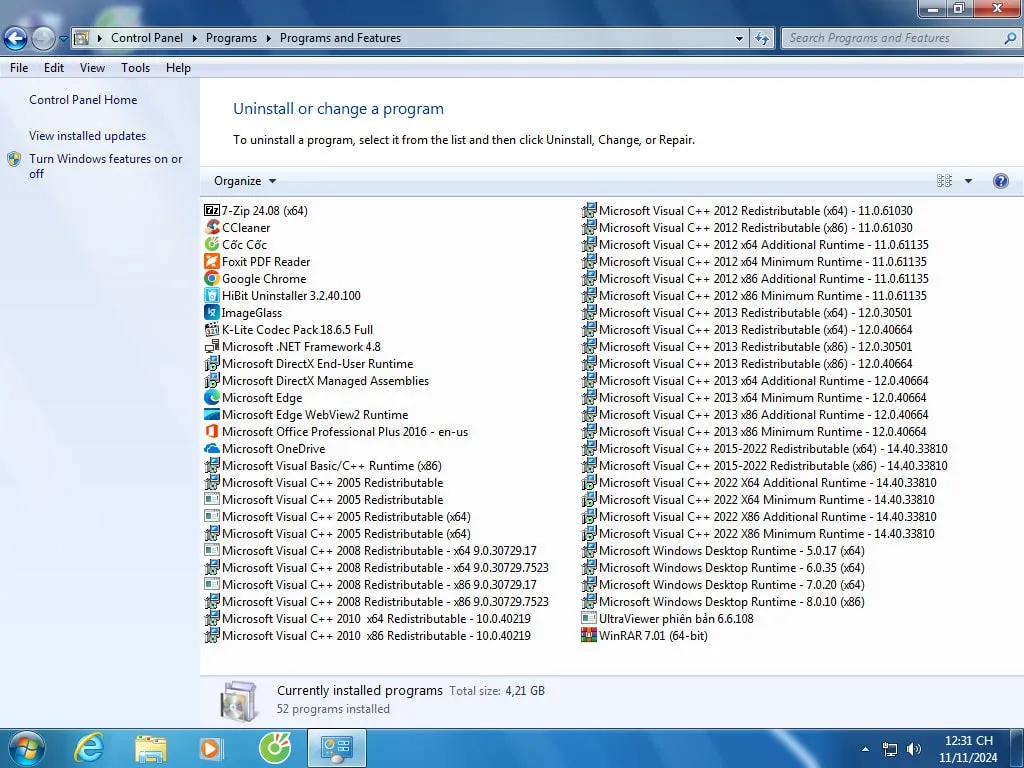
Task: Click View installed updates link
Action: click(87, 136)
